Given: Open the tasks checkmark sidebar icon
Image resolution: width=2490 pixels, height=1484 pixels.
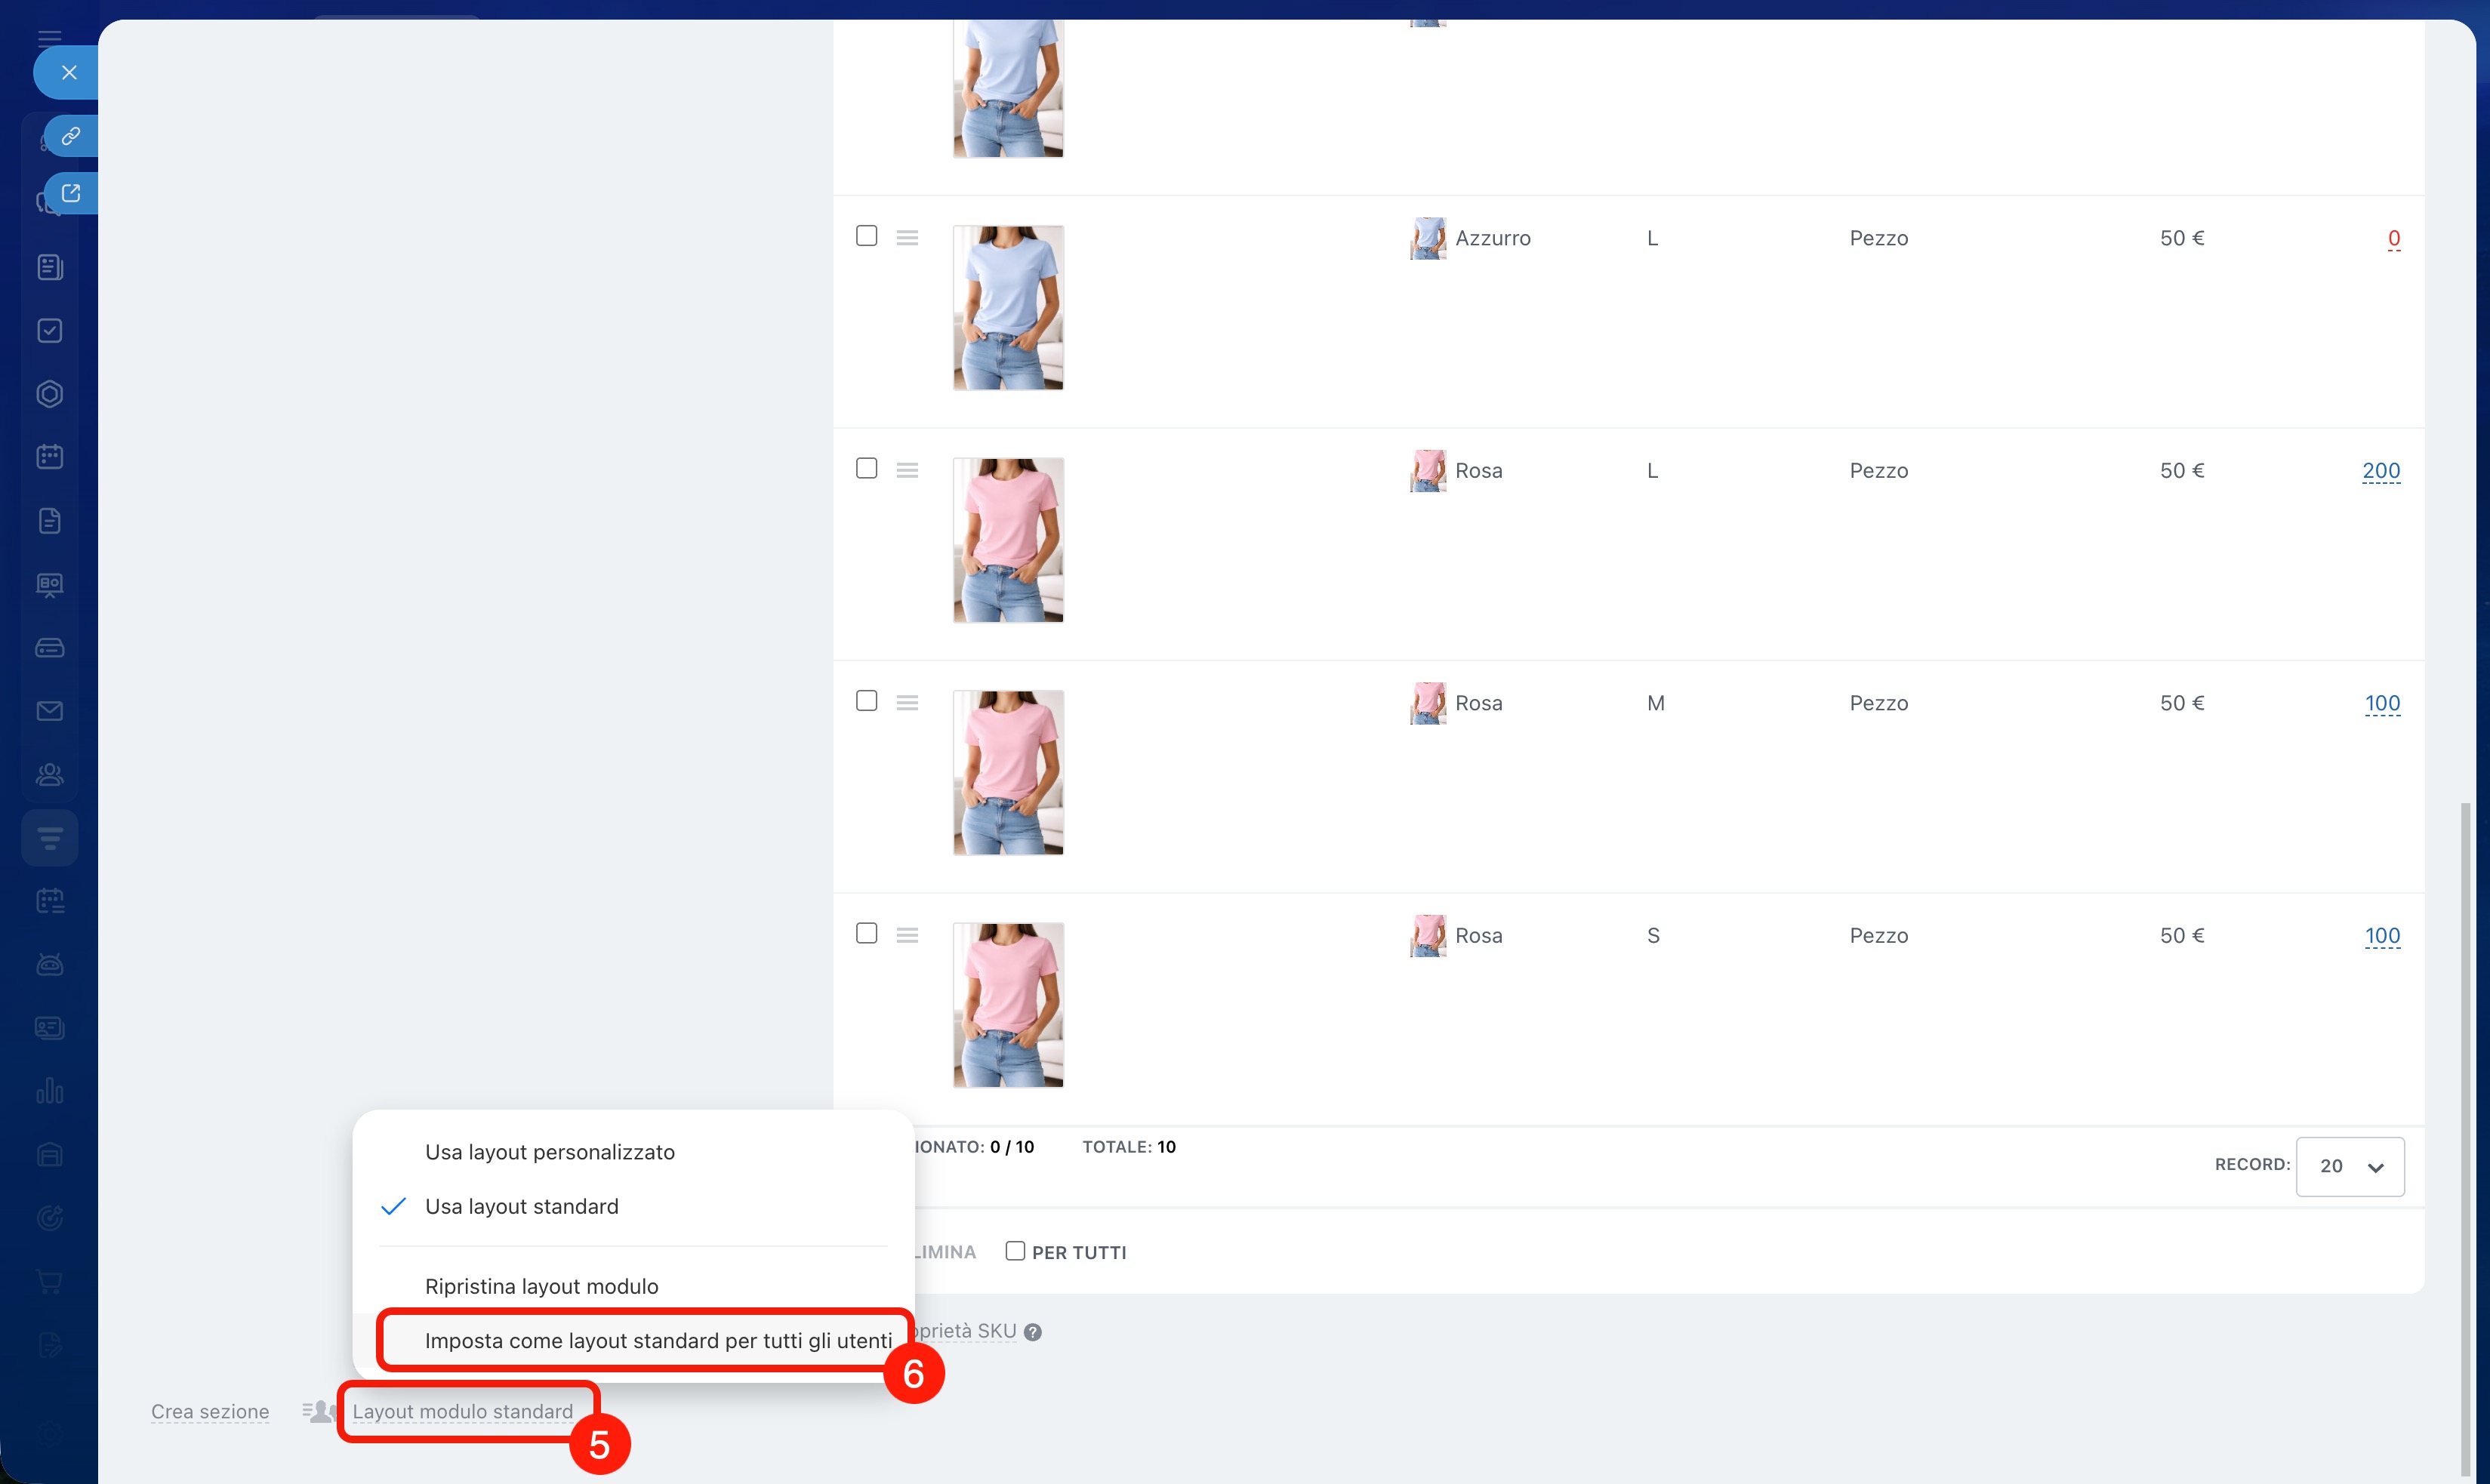Looking at the screenshot, I should click(50, 331).
